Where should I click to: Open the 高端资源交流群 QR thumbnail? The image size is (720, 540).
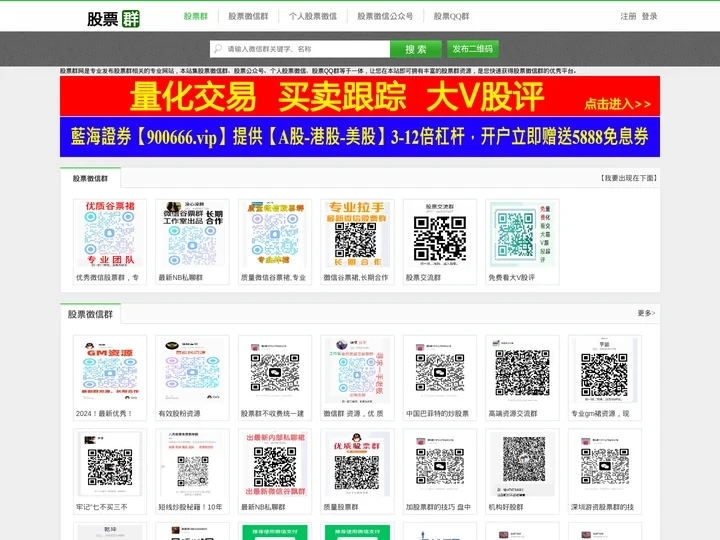point(522,370)
